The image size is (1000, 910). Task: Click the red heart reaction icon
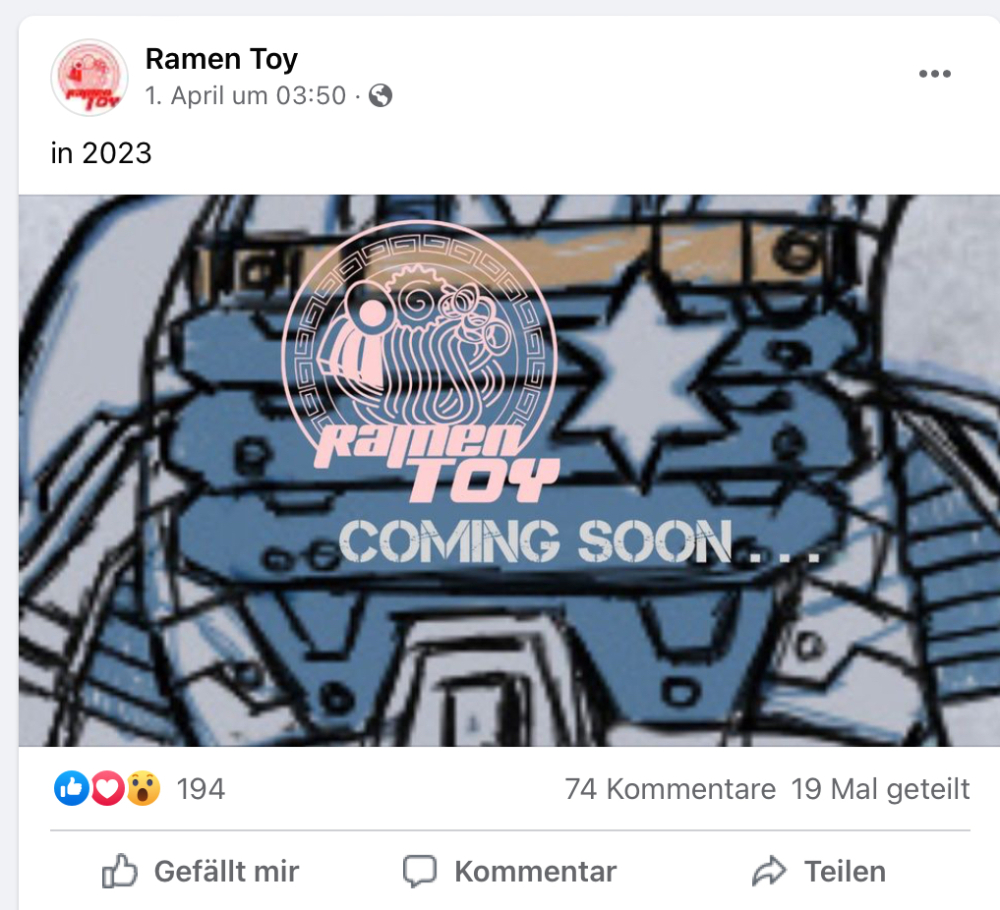pyautogui.click(x=107, y=788)
